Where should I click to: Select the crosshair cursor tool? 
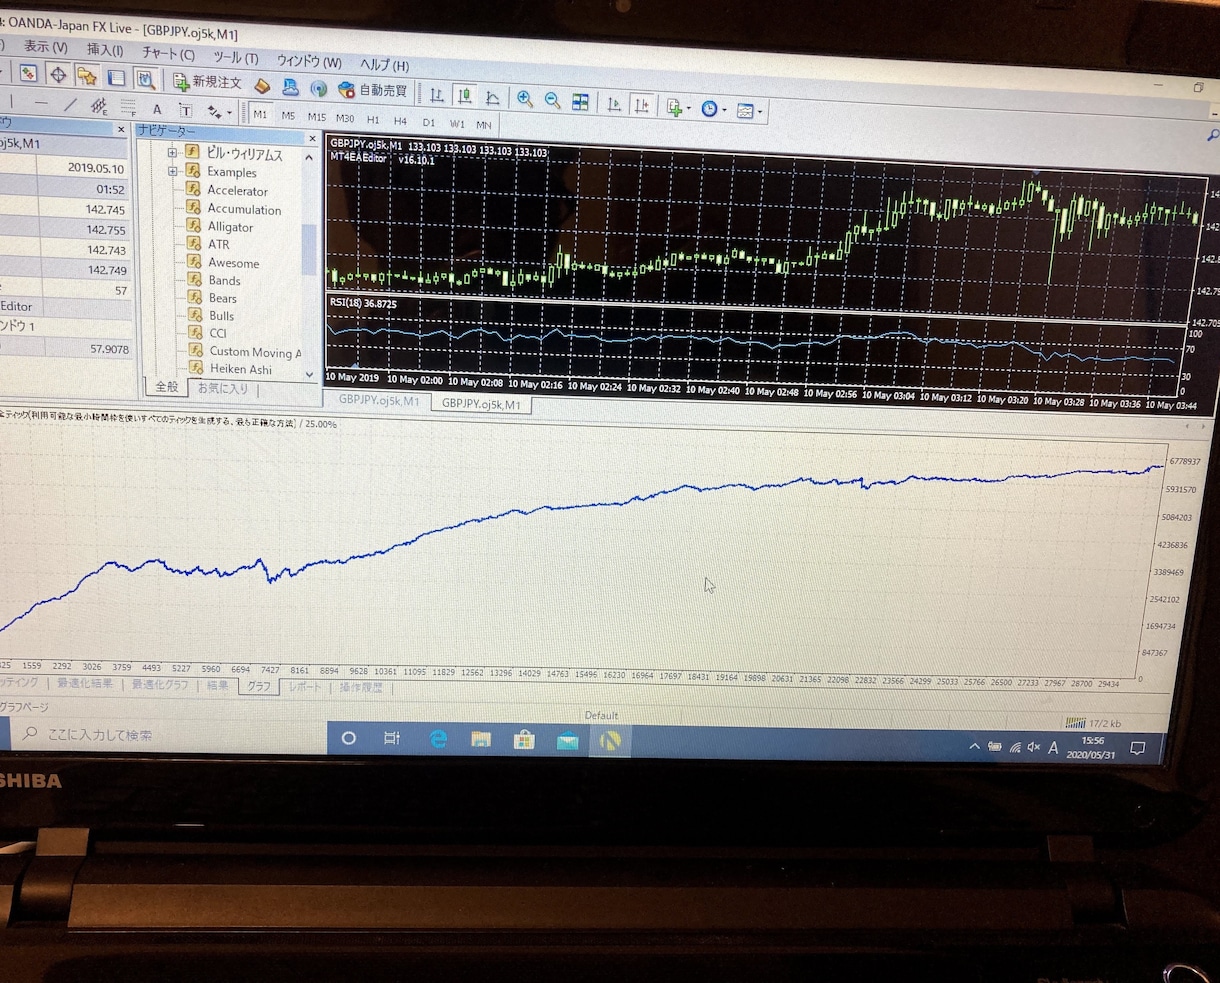[x=58, y=75]
